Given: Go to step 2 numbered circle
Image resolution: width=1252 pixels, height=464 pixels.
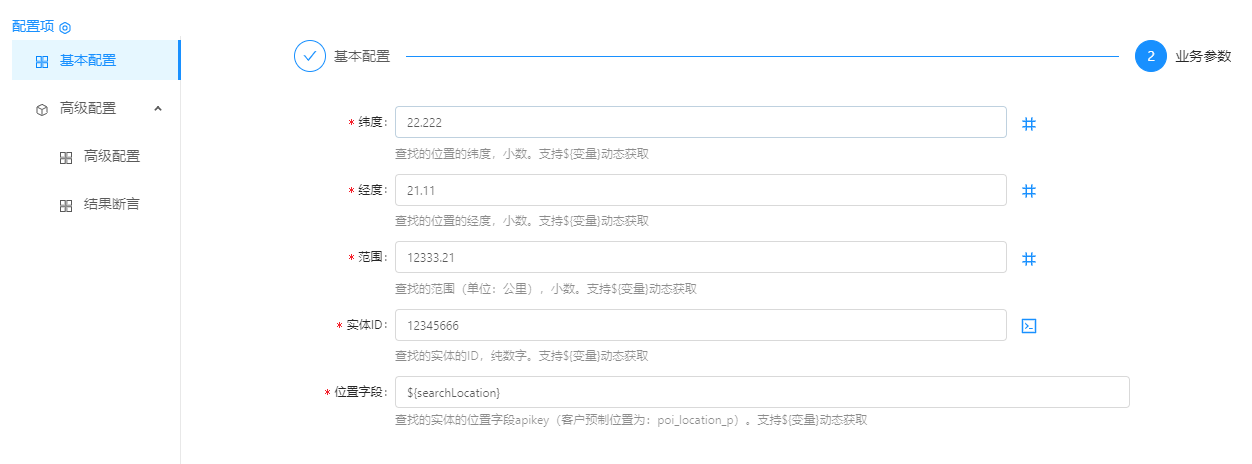Looking at the screenshot, I should [1150, 56].
